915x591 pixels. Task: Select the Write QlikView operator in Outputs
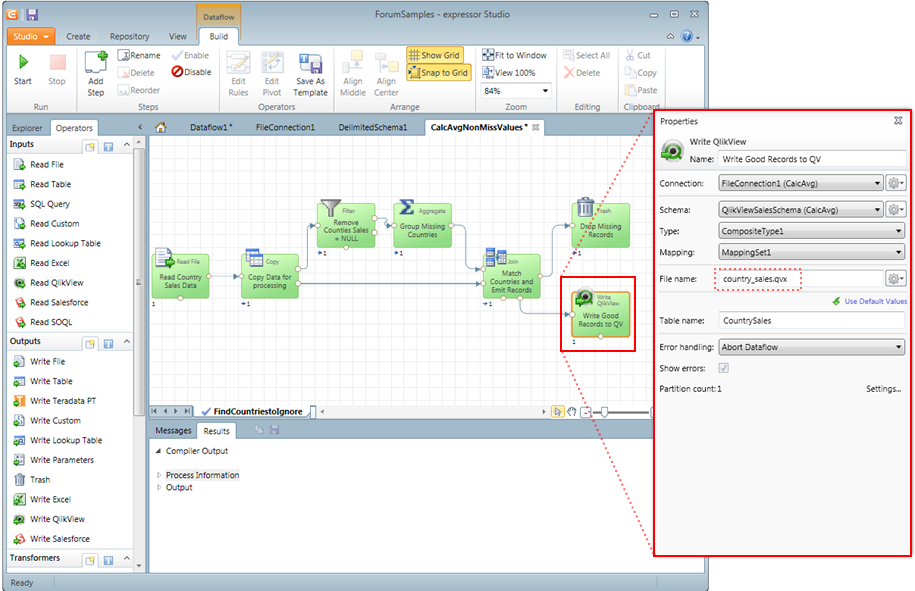20,519
